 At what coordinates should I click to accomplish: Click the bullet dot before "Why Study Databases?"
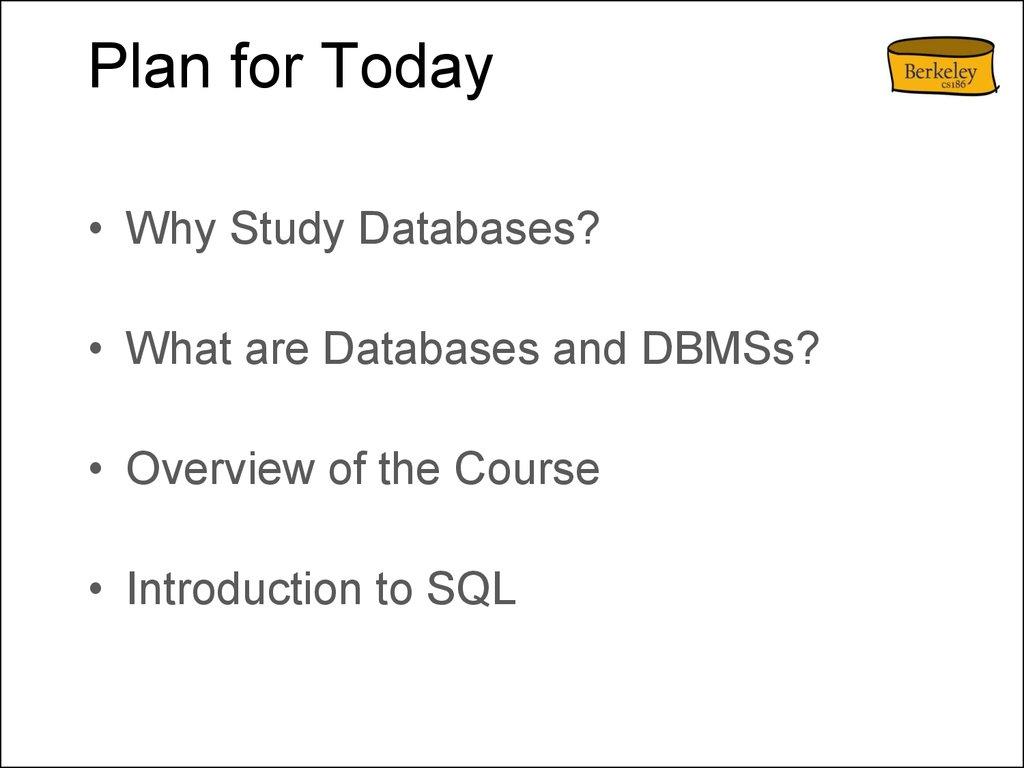[95, 231]
